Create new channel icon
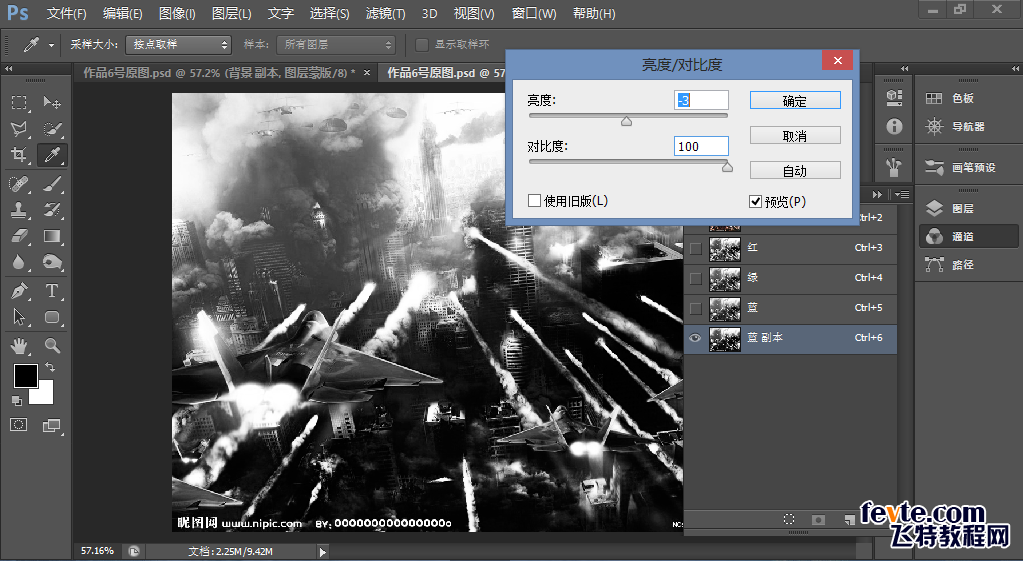 [x=849, y=519]
